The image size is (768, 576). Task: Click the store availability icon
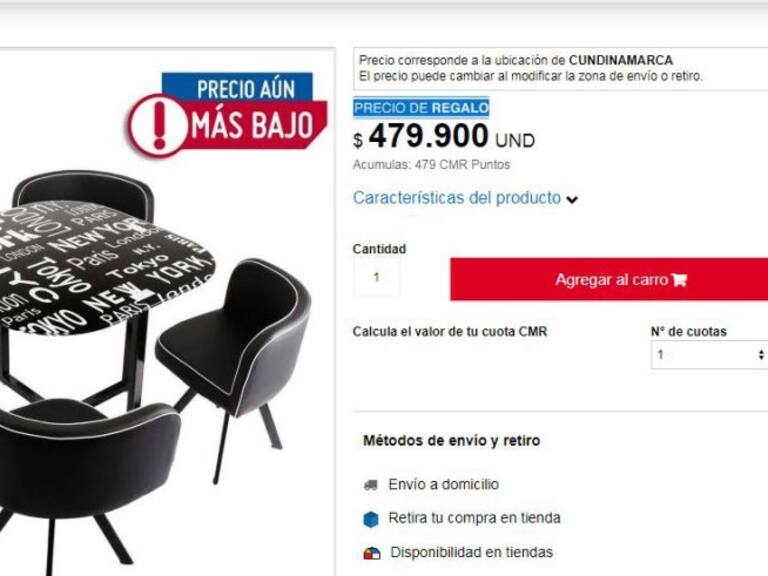(372, 553)
